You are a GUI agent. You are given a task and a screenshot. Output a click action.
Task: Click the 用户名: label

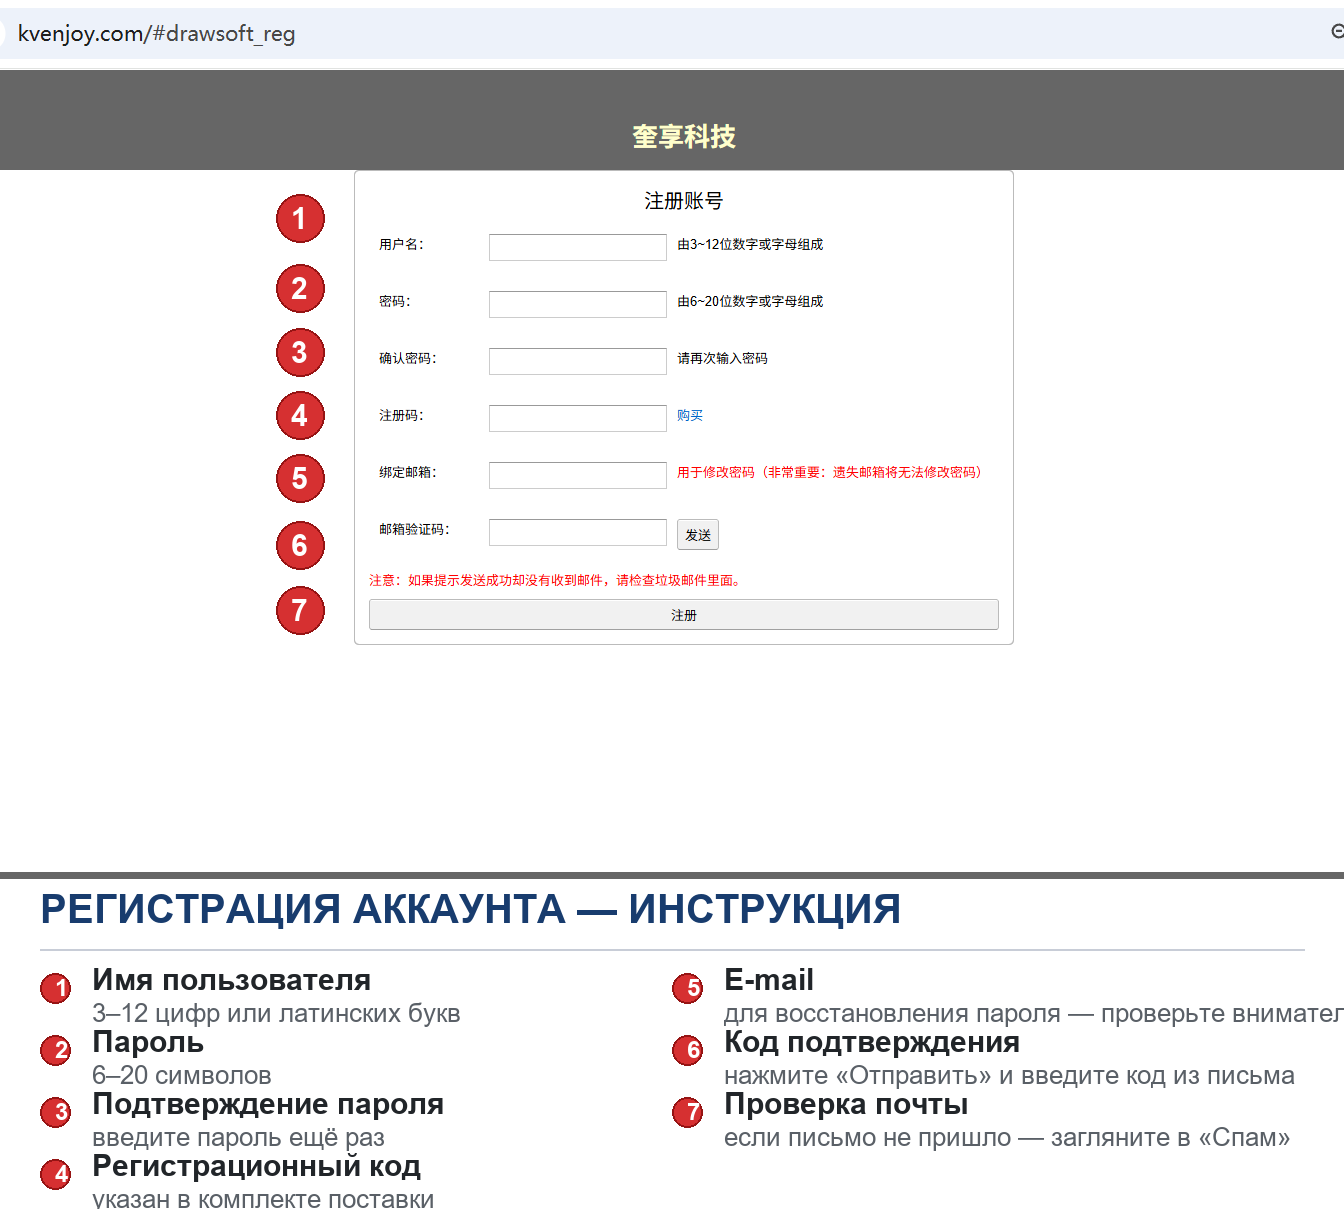tap(401, 244)
